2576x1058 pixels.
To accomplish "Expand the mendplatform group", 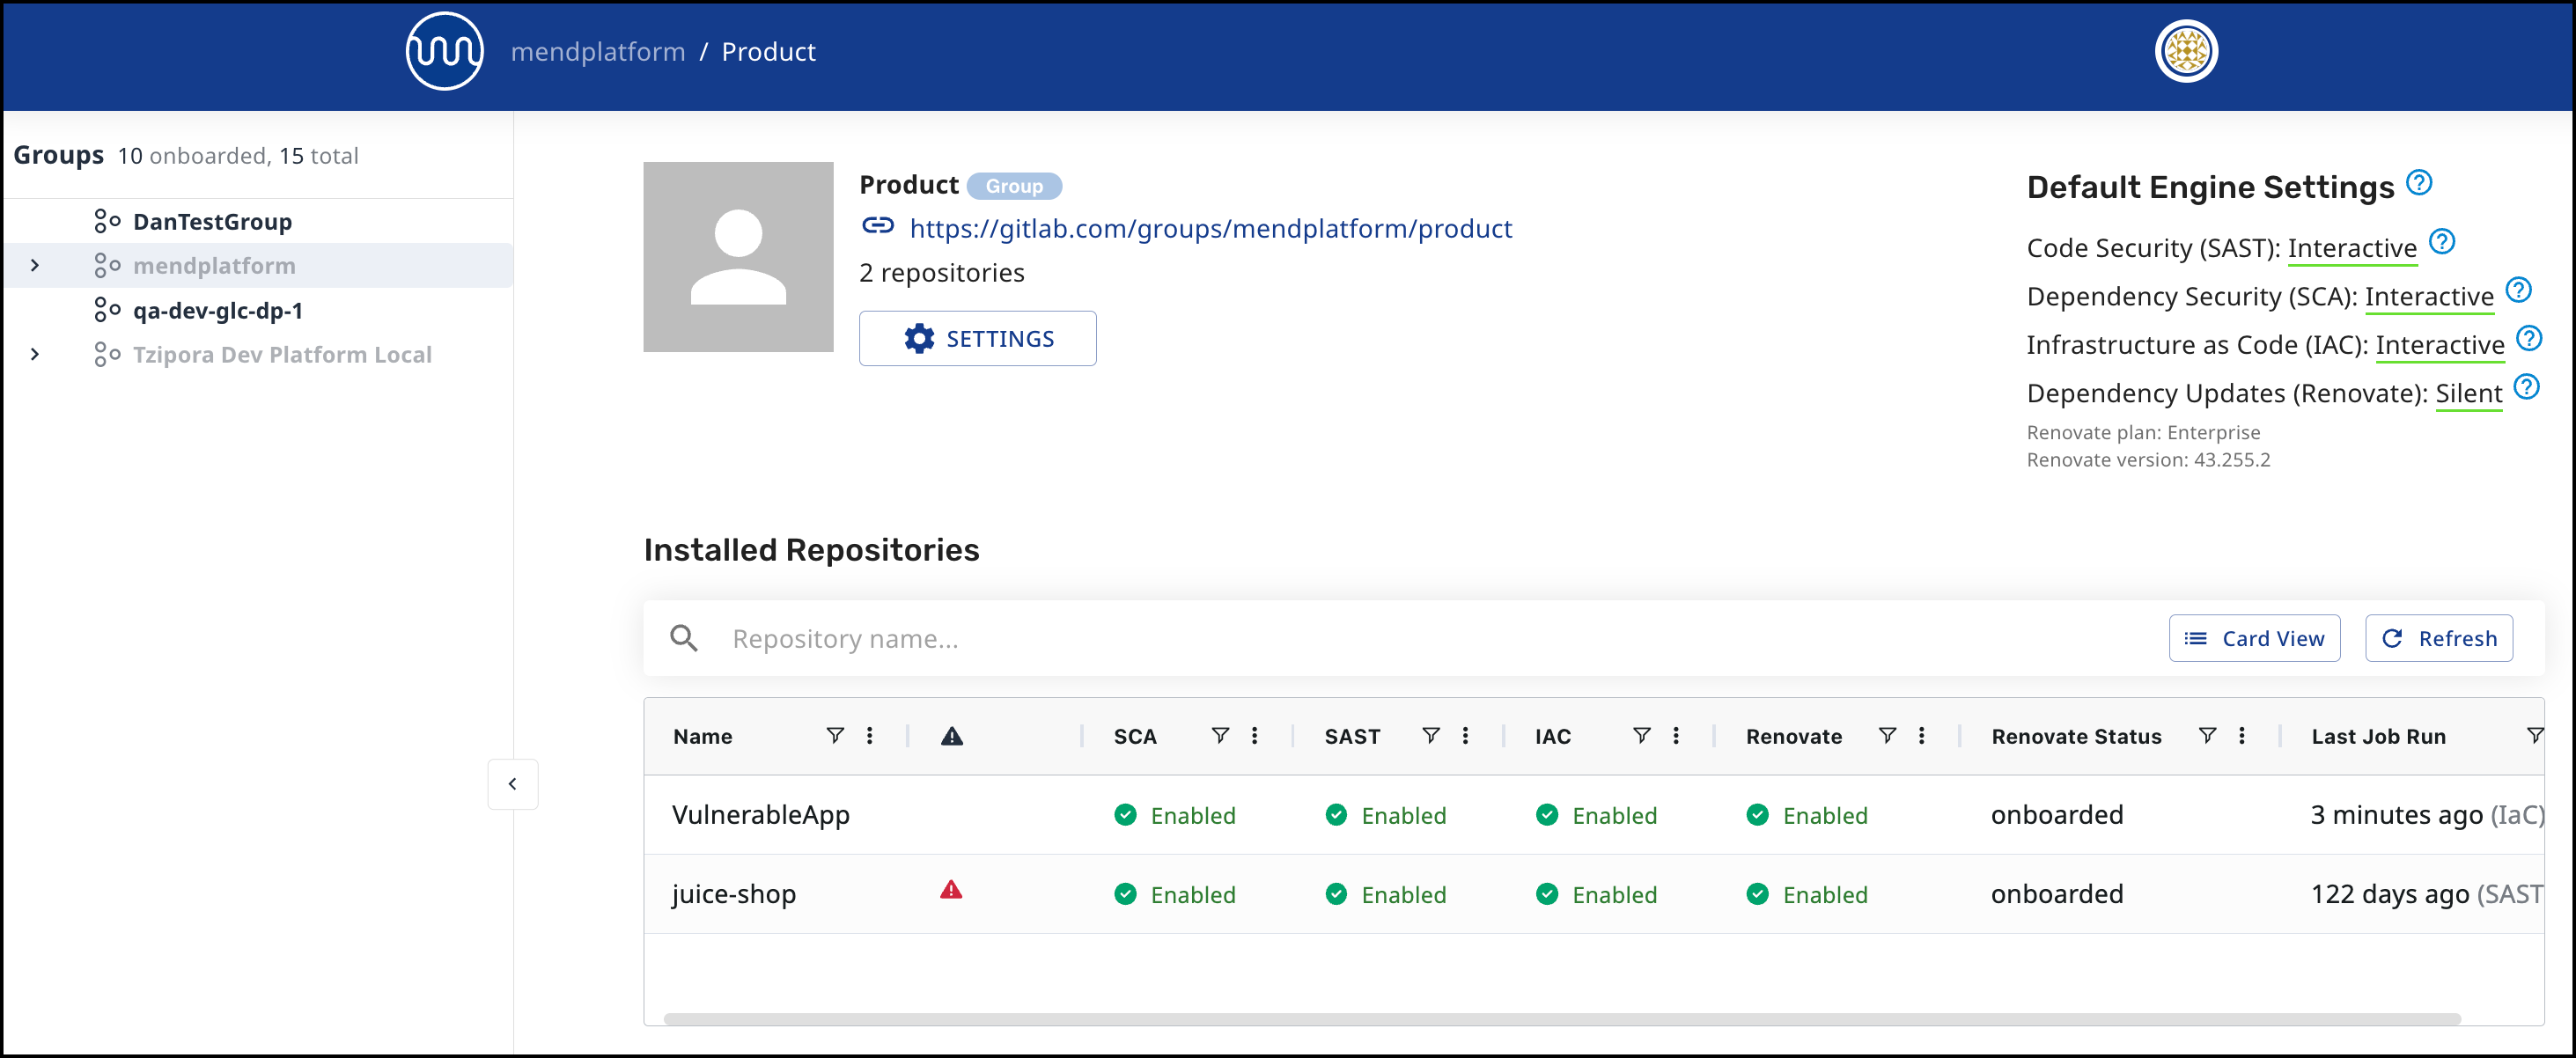I will point(35,265).
